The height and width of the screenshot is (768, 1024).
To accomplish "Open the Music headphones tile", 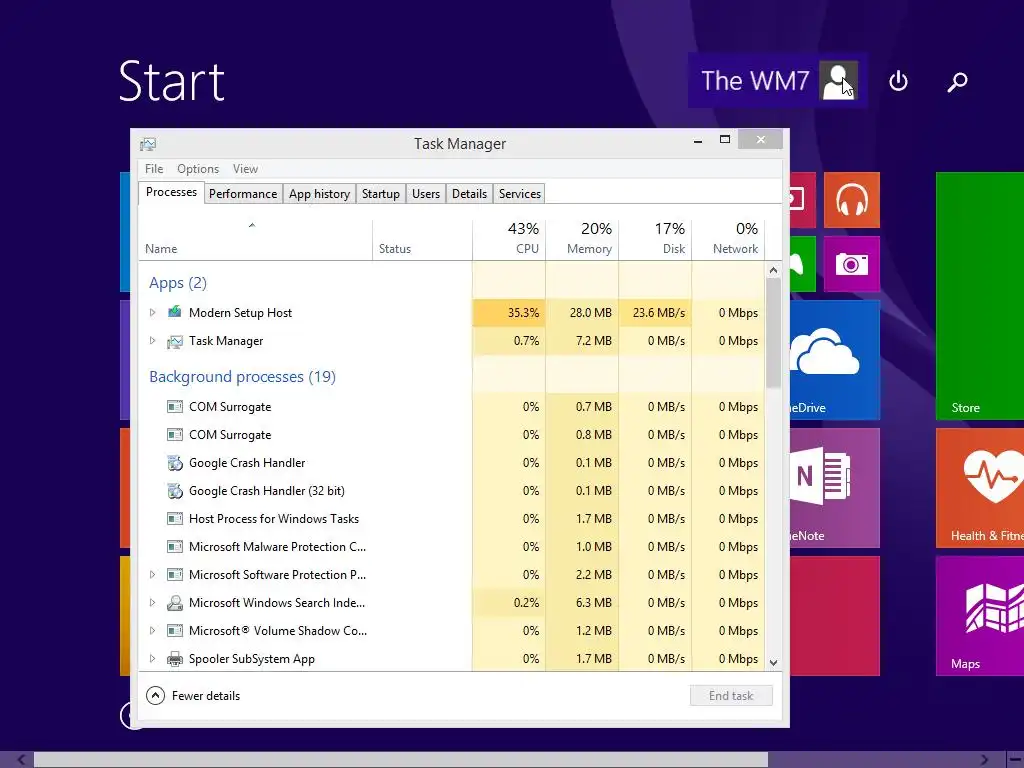I will coord(852,200).
